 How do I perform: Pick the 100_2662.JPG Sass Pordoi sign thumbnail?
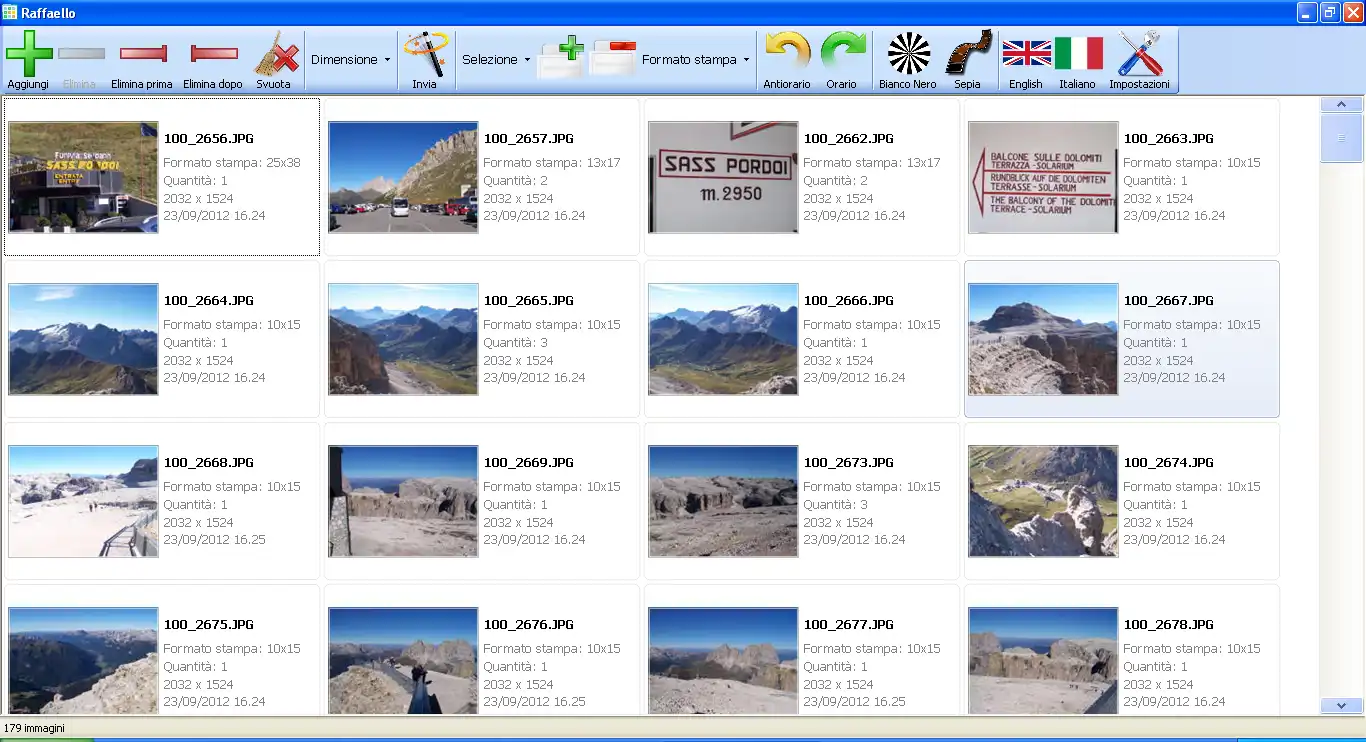[723, 178]
